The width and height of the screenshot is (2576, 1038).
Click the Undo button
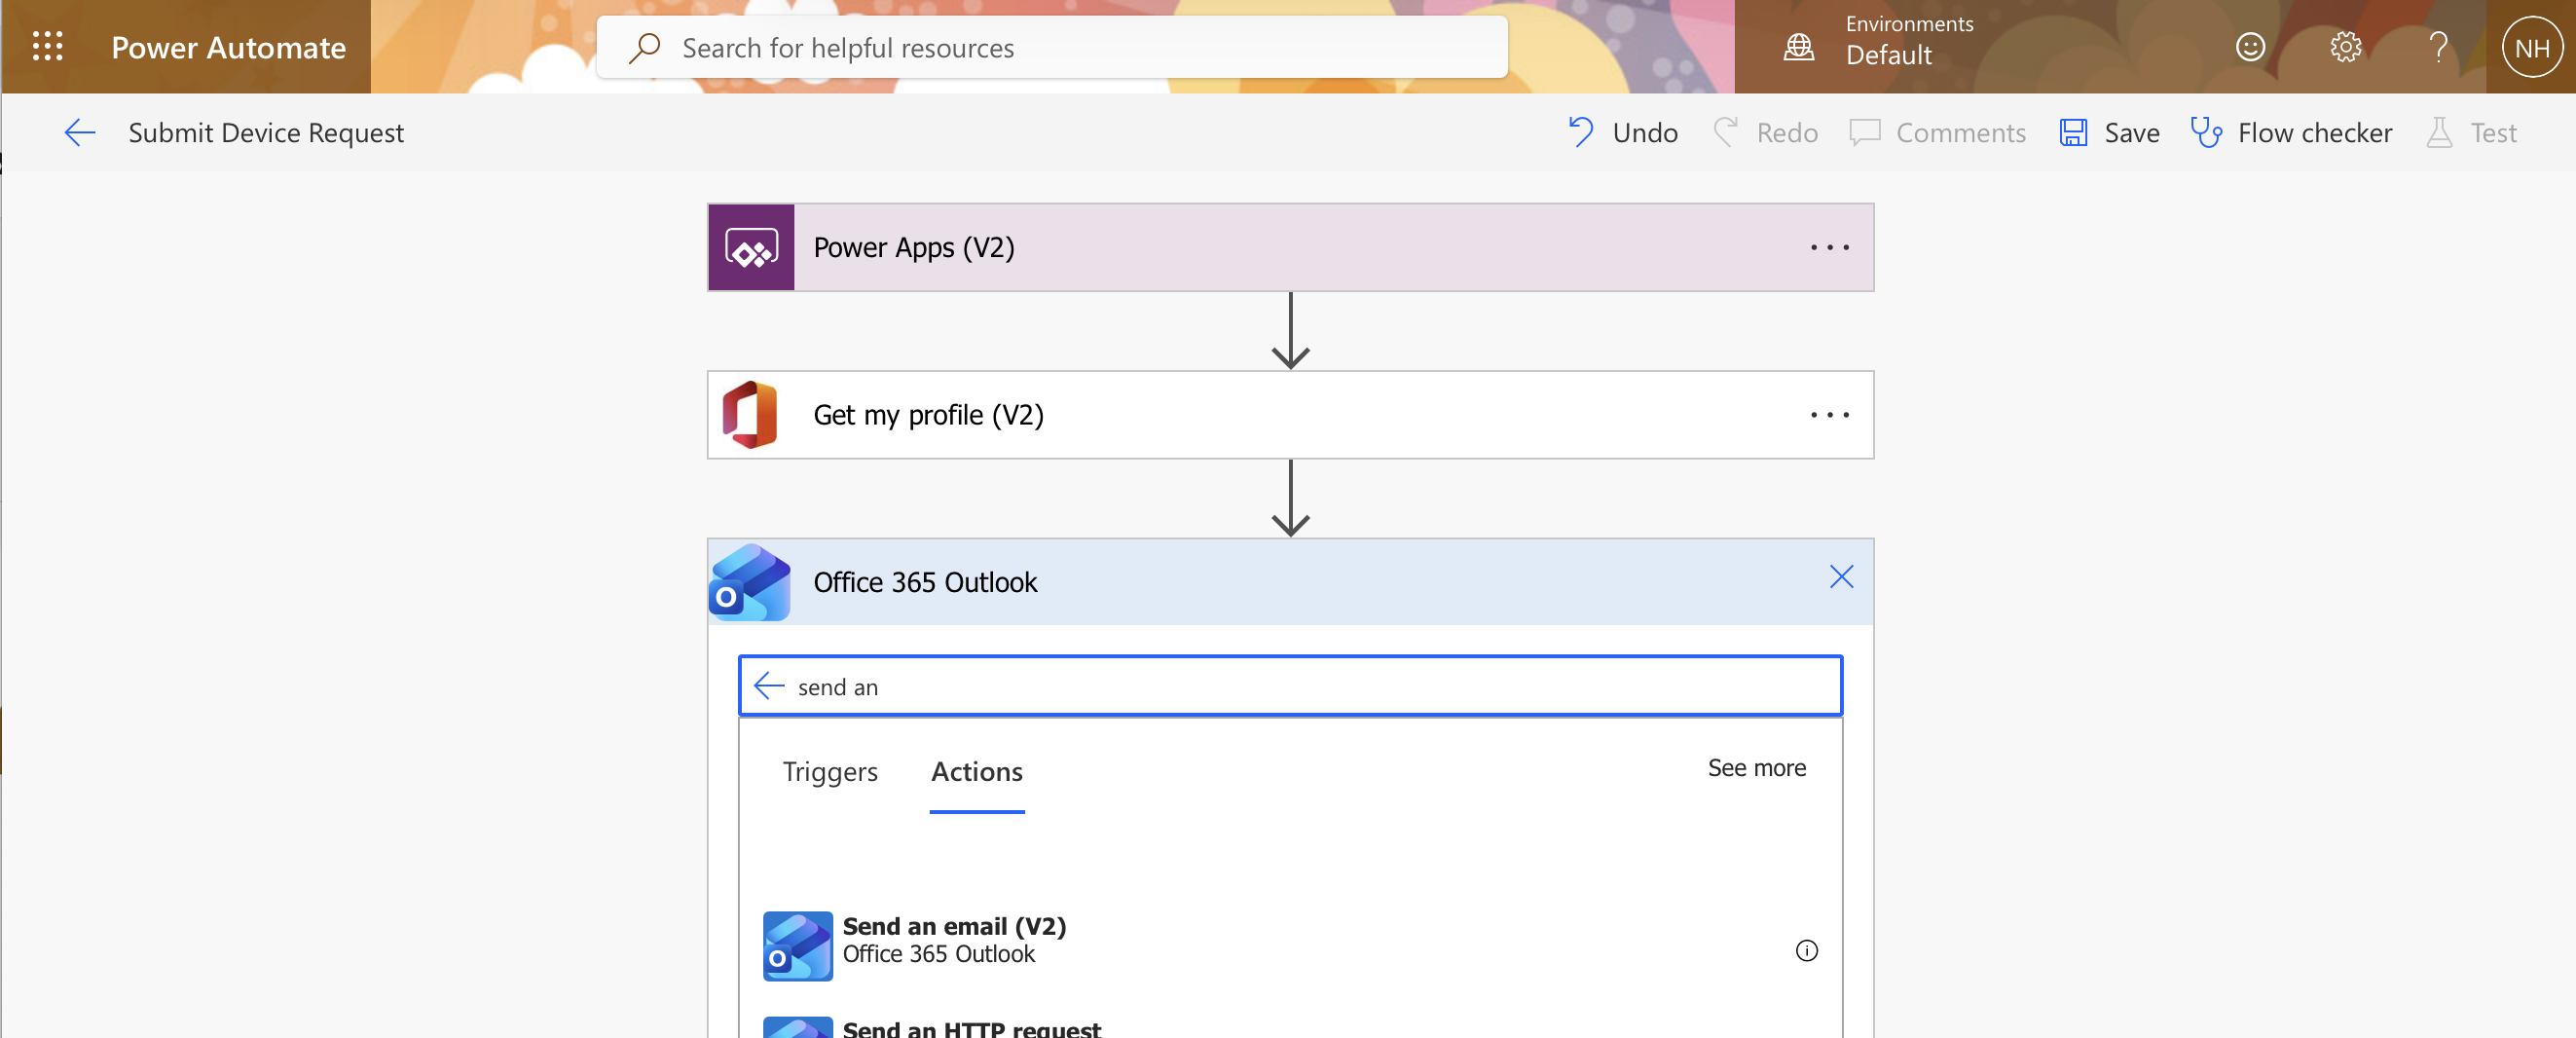point(1623,132)
